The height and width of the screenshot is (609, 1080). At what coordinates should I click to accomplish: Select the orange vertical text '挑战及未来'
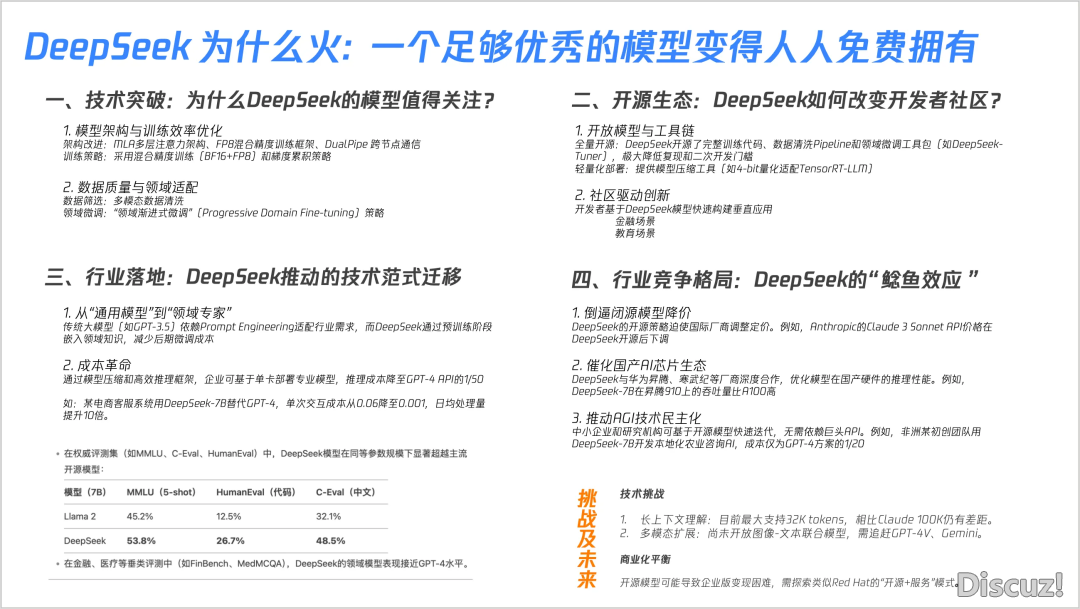[x=587, y=539]
